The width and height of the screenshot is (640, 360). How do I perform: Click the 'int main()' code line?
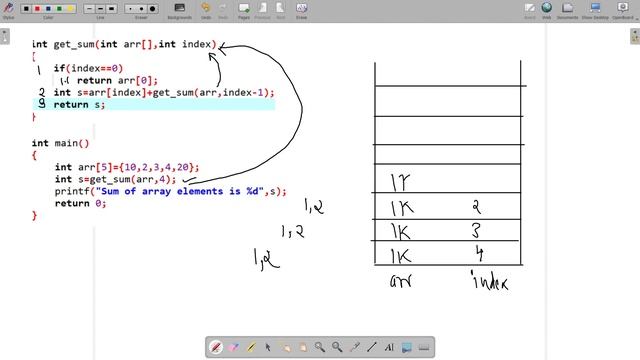(60, 143)
